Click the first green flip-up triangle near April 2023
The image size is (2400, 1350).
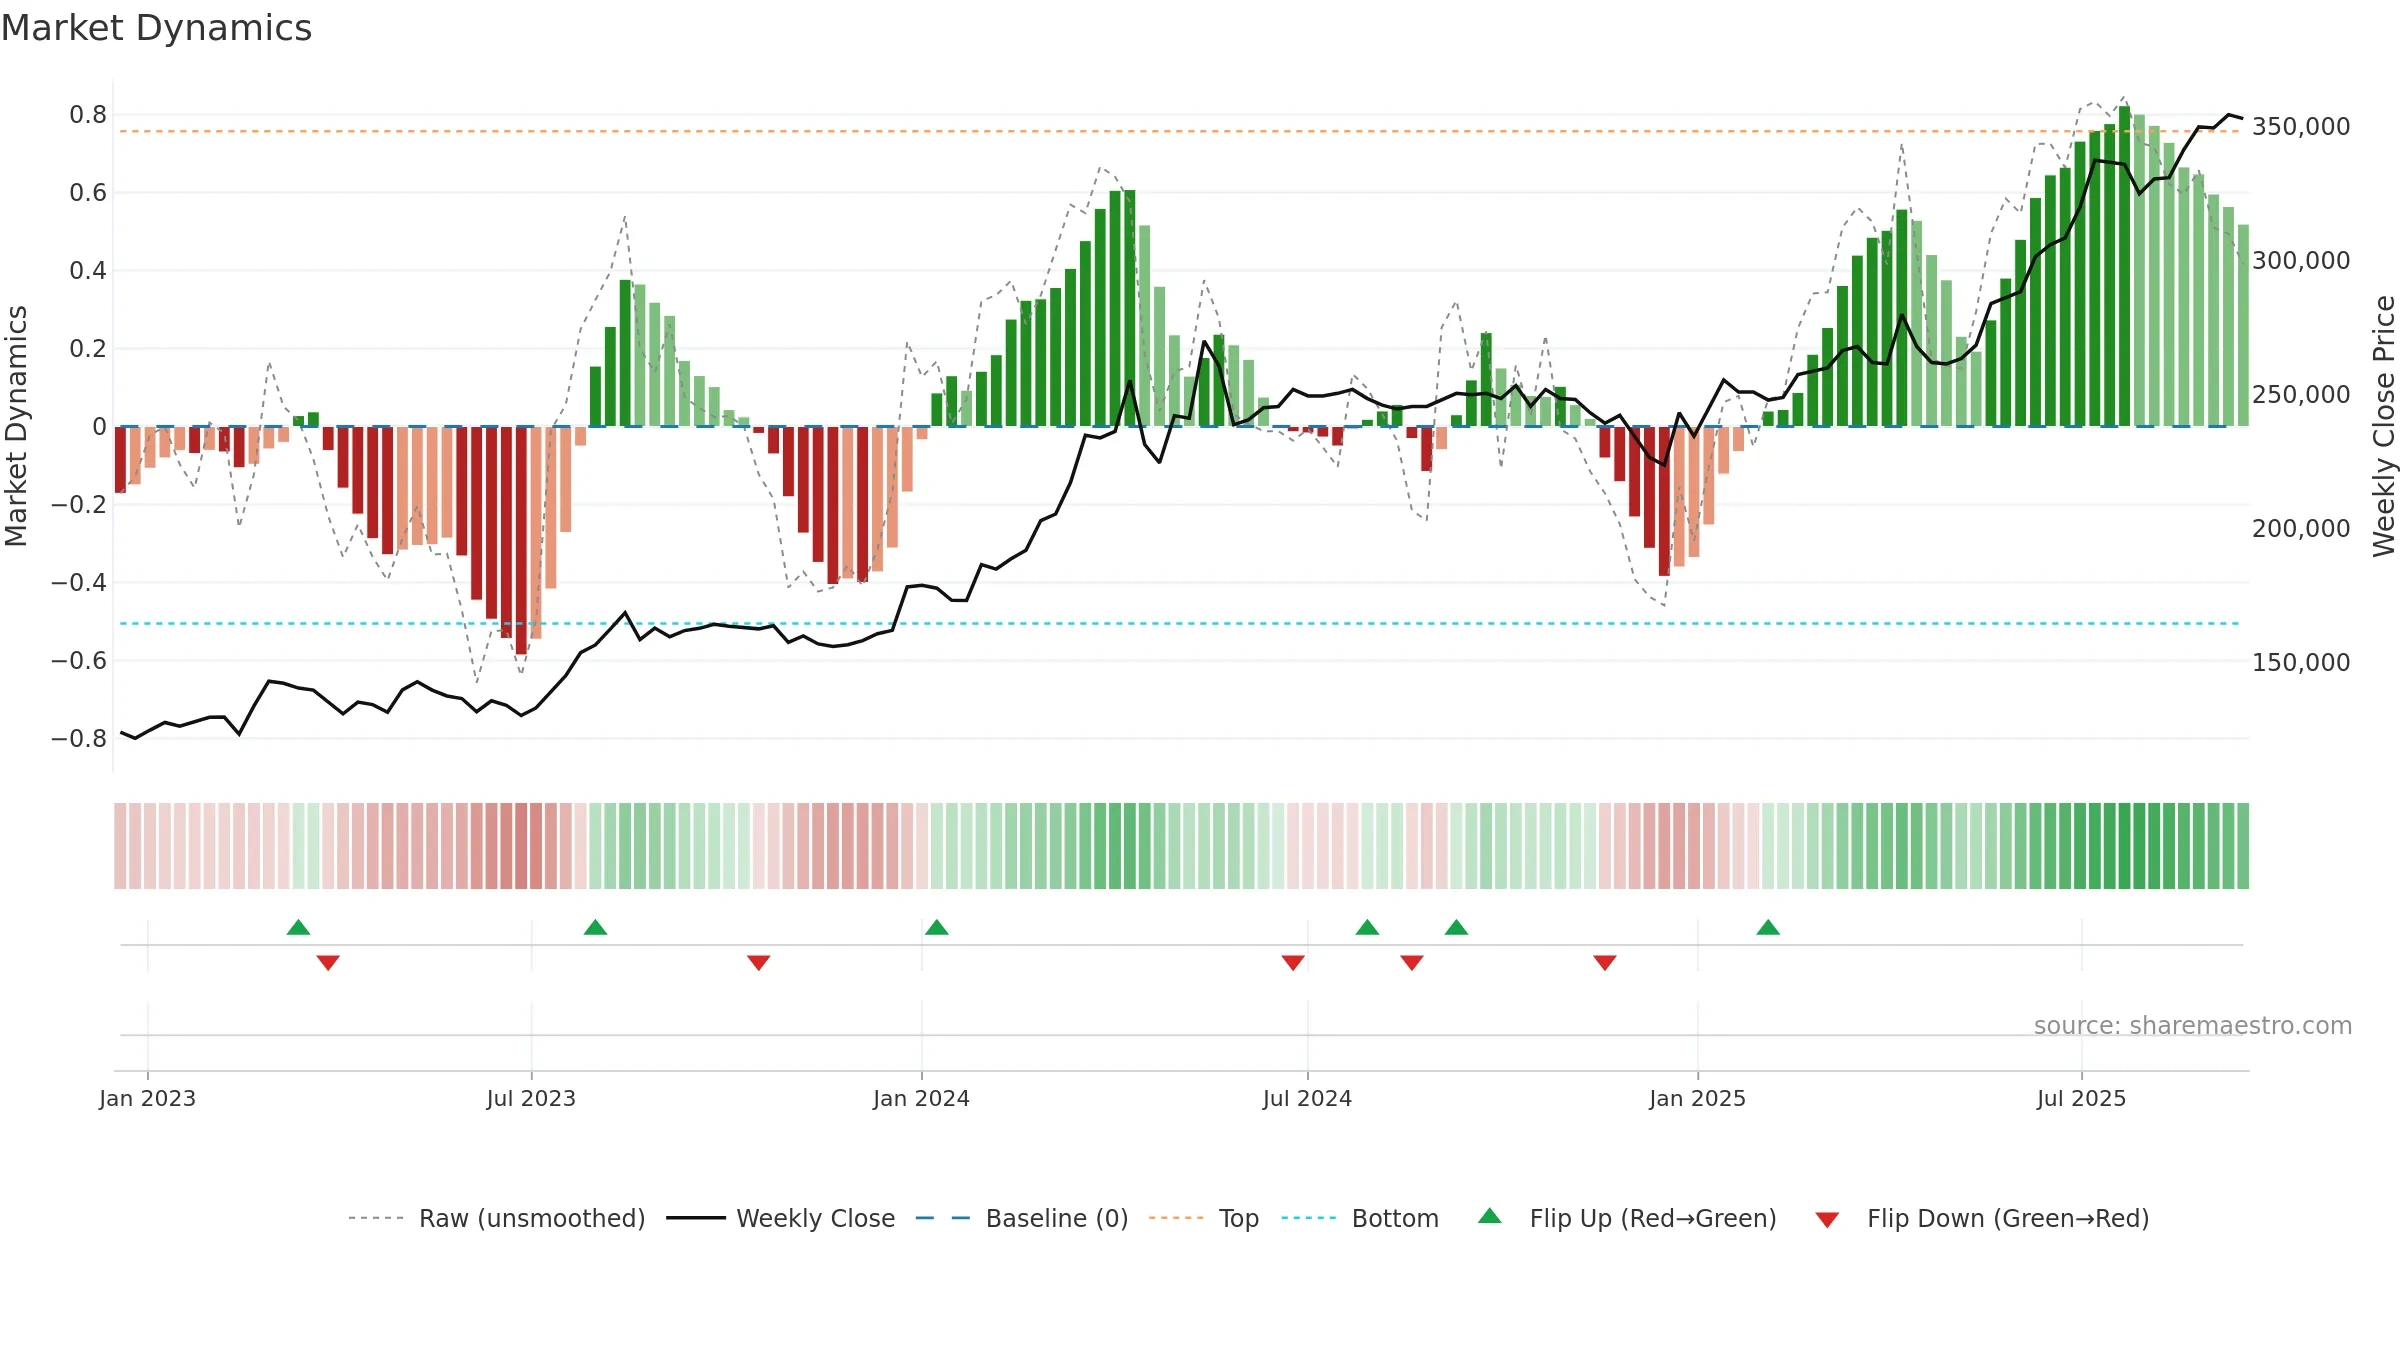click(x=298, y=927)
